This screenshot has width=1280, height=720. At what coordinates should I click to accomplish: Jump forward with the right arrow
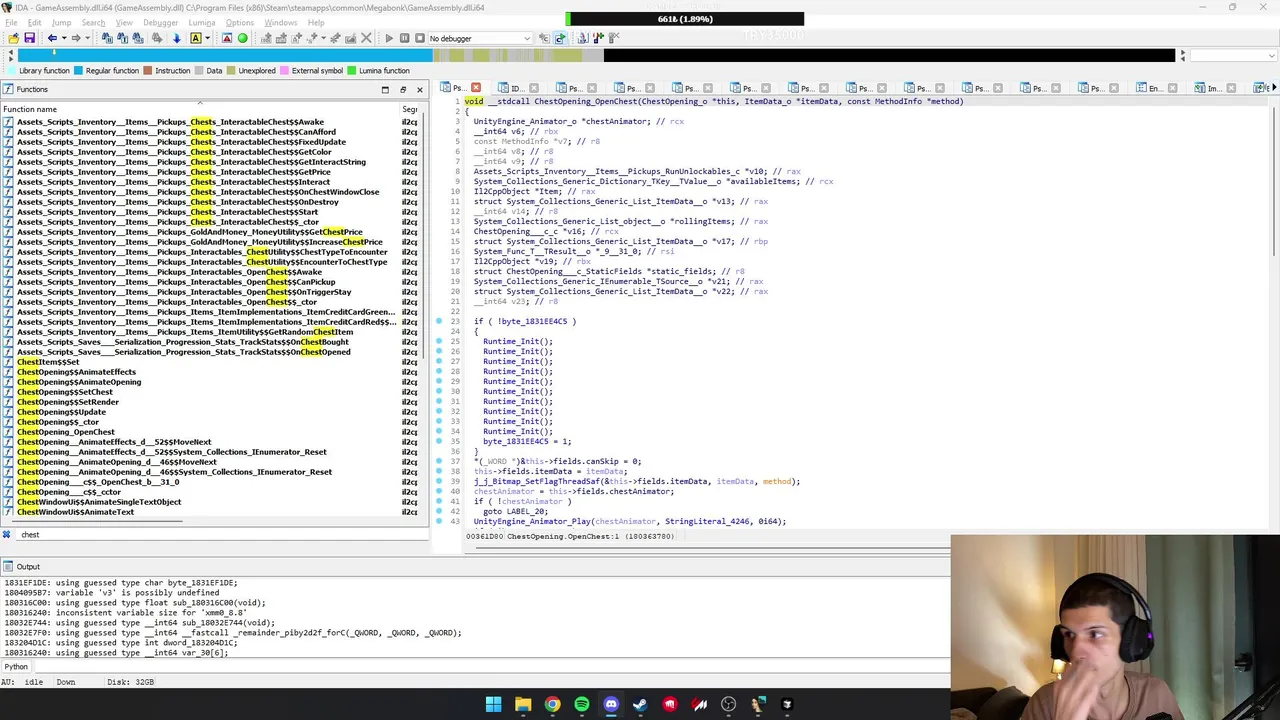(75, 38)
